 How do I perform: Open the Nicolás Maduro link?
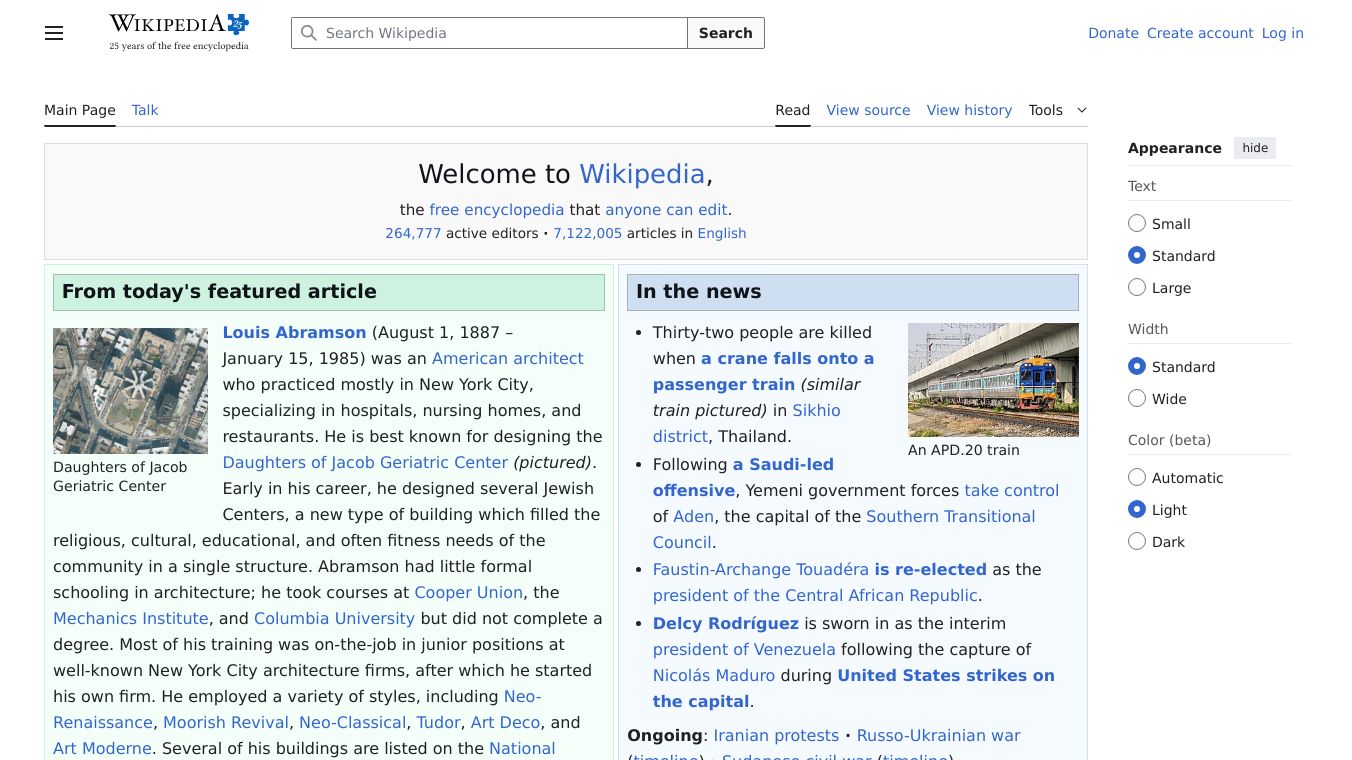tap(714, 675)
